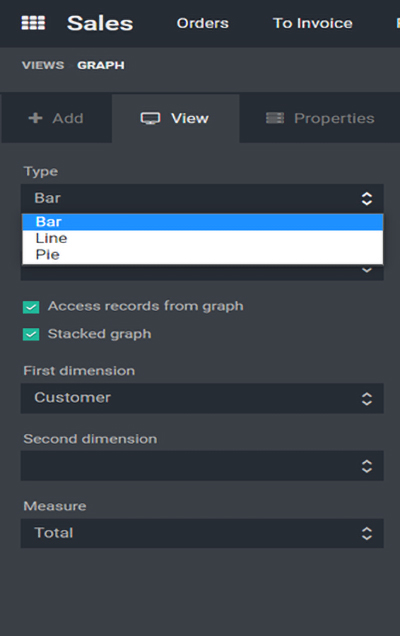400x636 pixels.
Task: Switch to the Properties tab
Action: [x=320, y=118]
